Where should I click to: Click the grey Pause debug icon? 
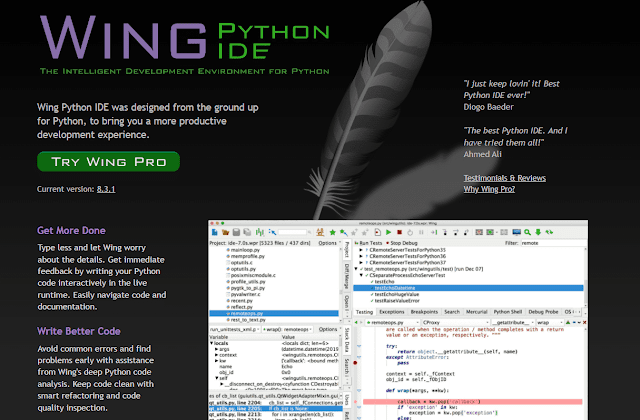coord(421,232)
